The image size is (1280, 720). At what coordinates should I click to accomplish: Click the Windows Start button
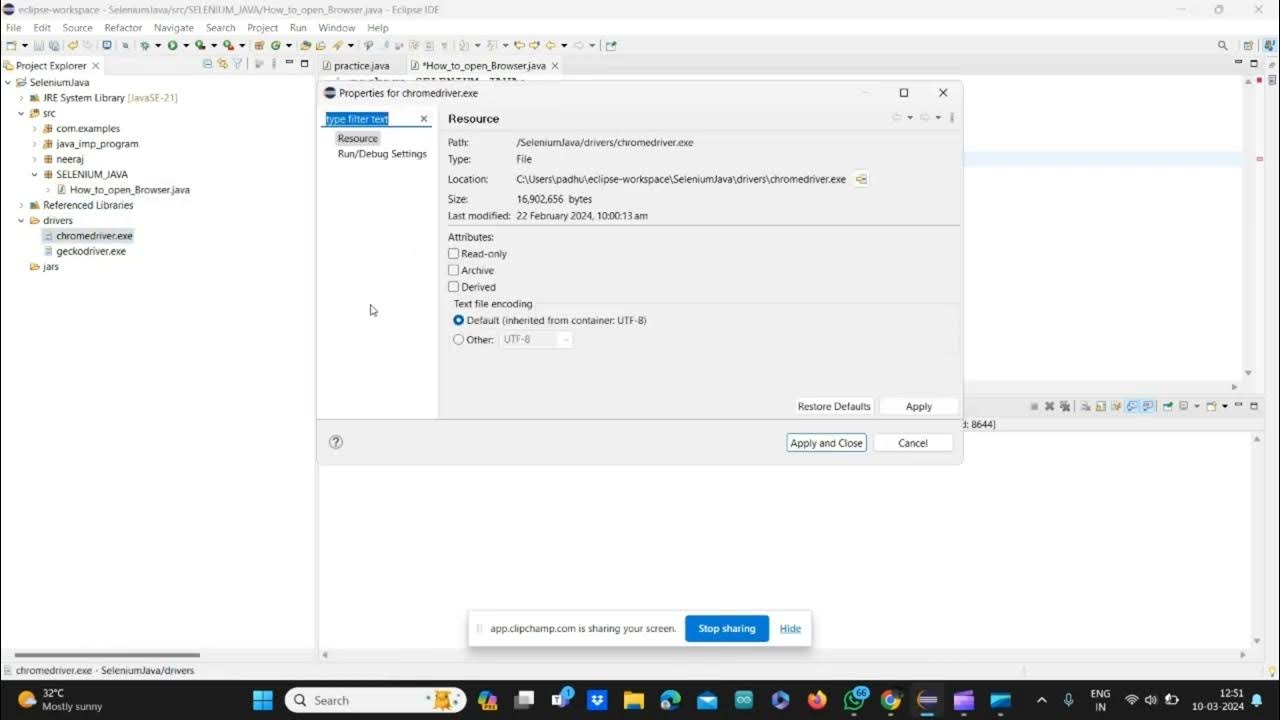tap(263, 700)
